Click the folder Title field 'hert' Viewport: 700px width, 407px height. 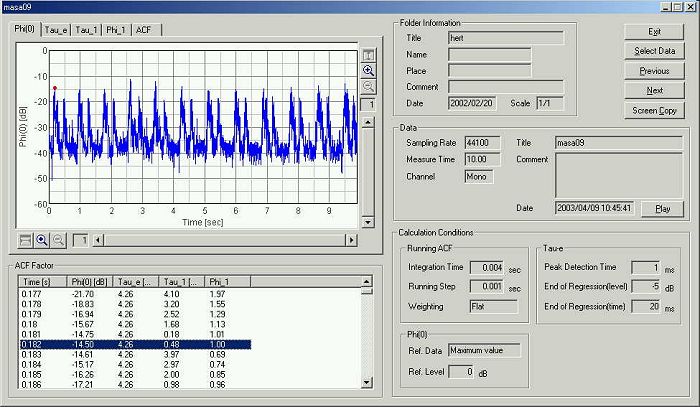tap(506, 38)
